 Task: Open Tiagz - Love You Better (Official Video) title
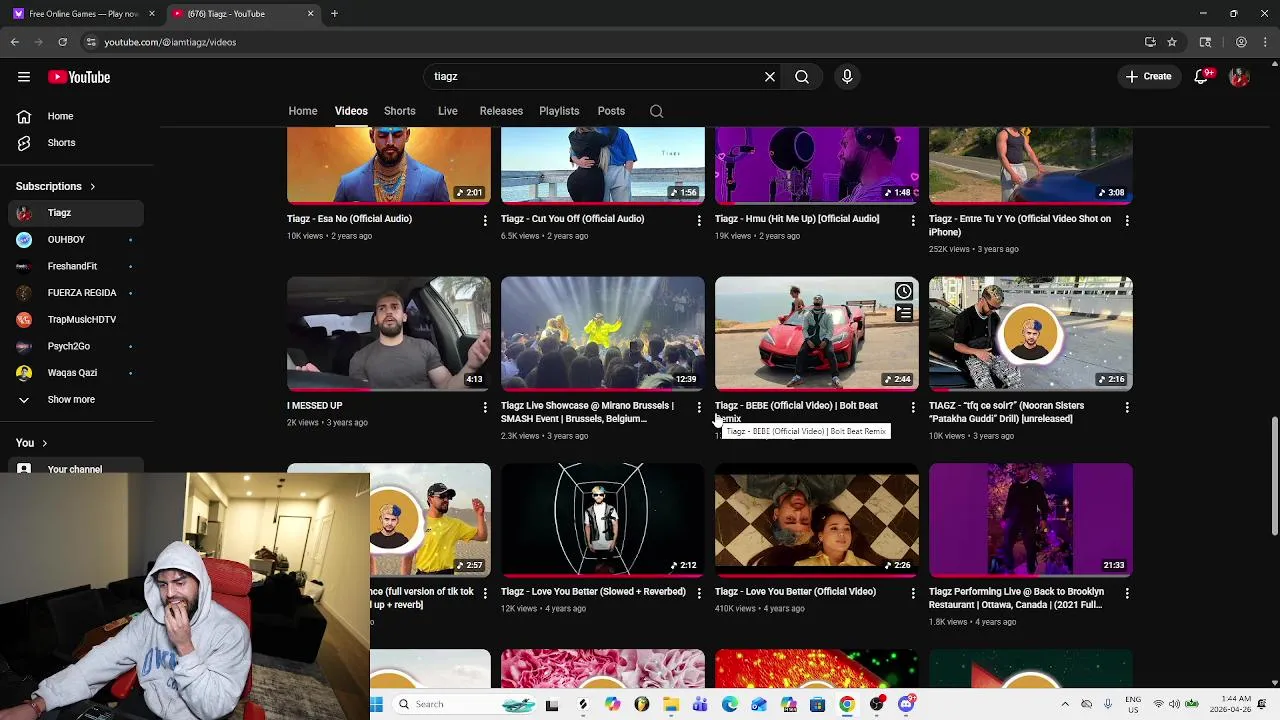click(795, 592)
